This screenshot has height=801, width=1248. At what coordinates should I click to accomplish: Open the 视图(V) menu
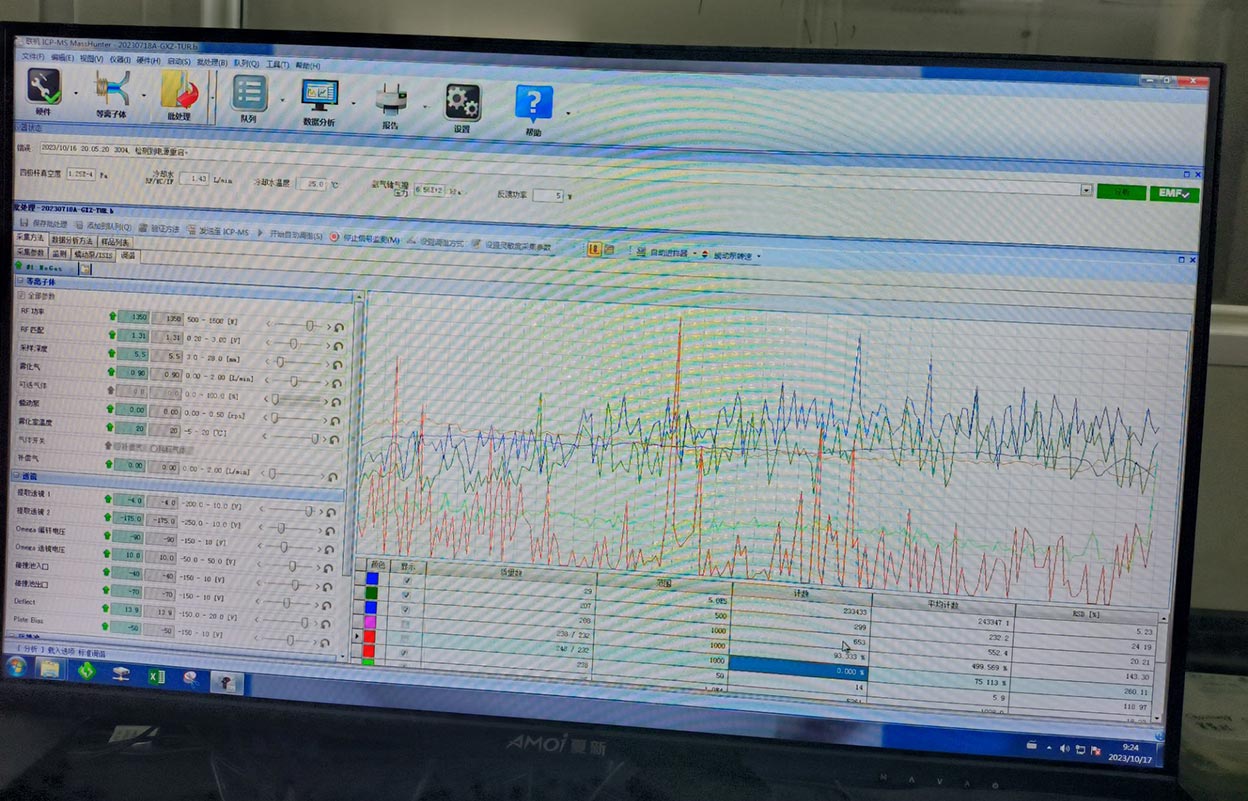[x=91, y=59]
